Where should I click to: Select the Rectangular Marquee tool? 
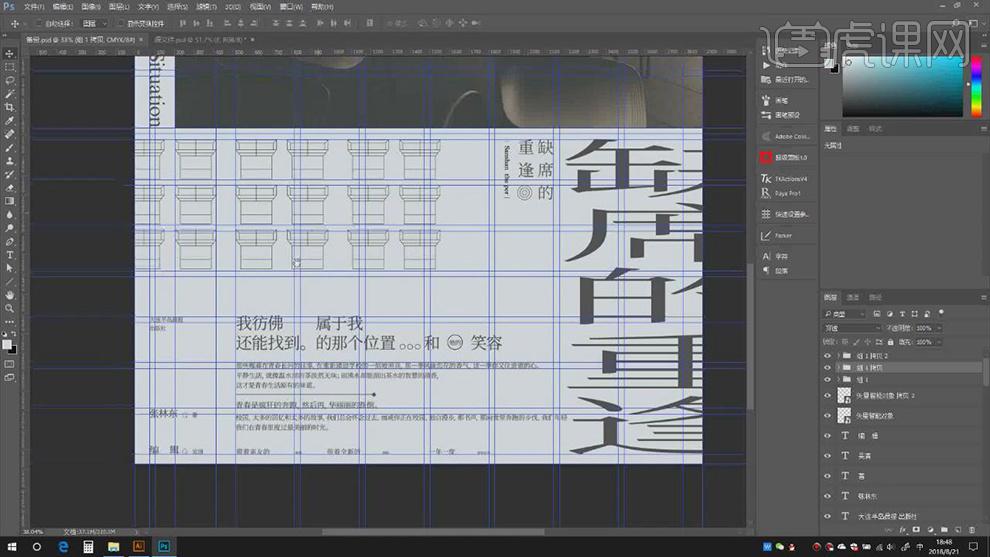point(9,67)
